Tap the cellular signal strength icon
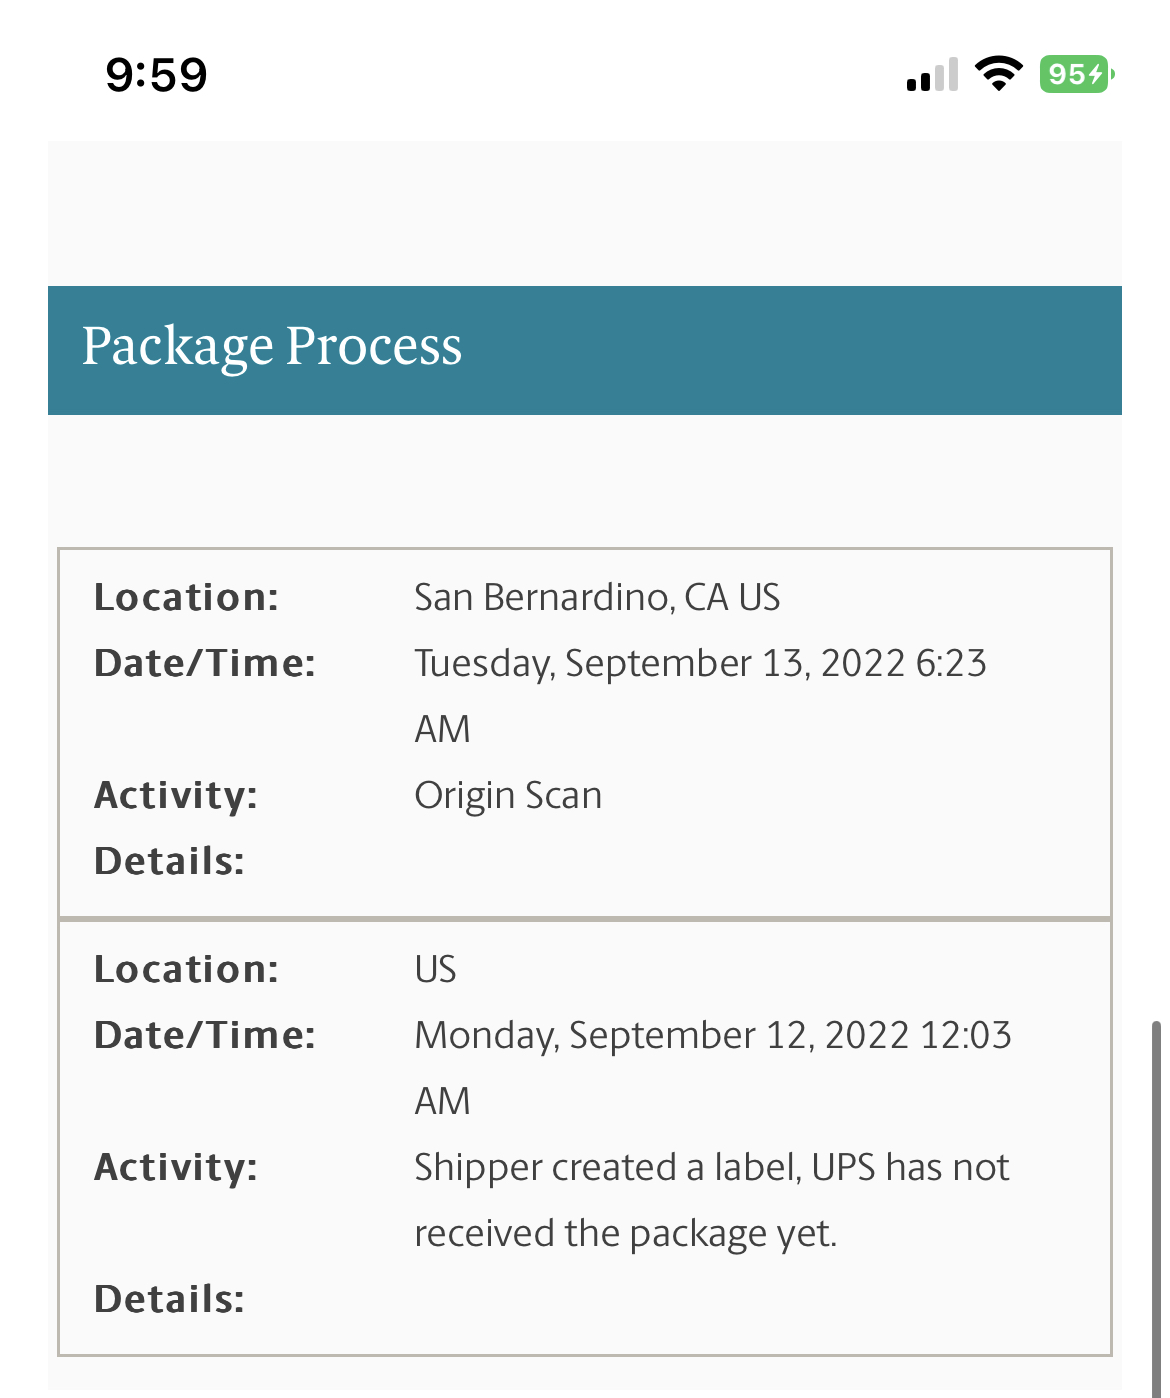Screen dimensions: 1170x1398 932,75
